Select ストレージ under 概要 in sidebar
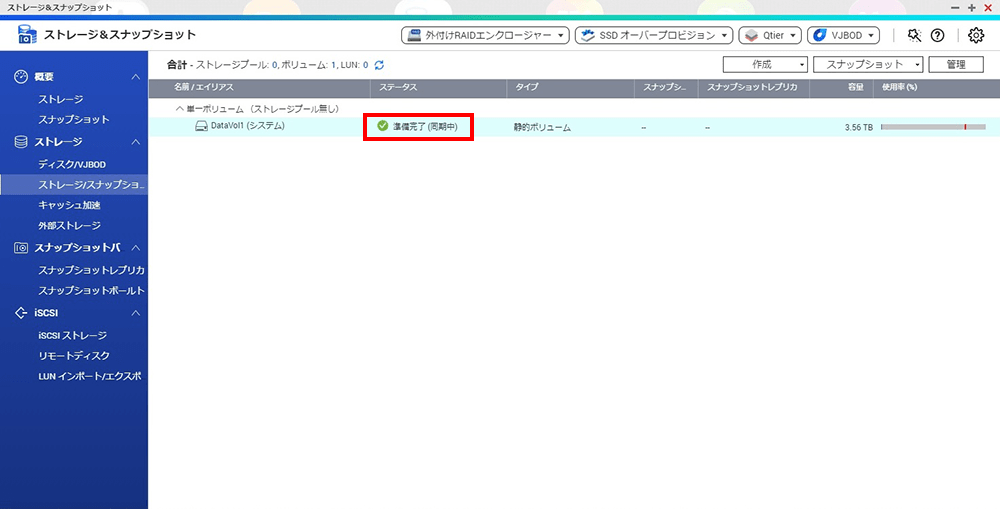1000x509 pixels. 61,100
